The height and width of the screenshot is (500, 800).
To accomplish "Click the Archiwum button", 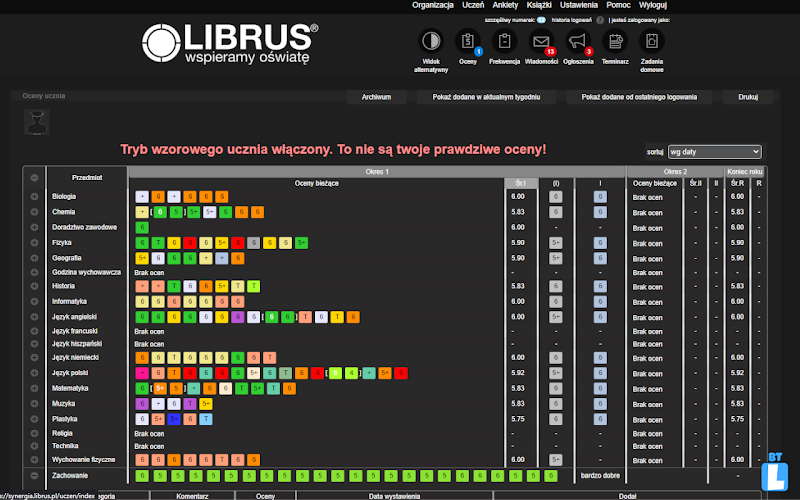I will click(x=376, y=97).
